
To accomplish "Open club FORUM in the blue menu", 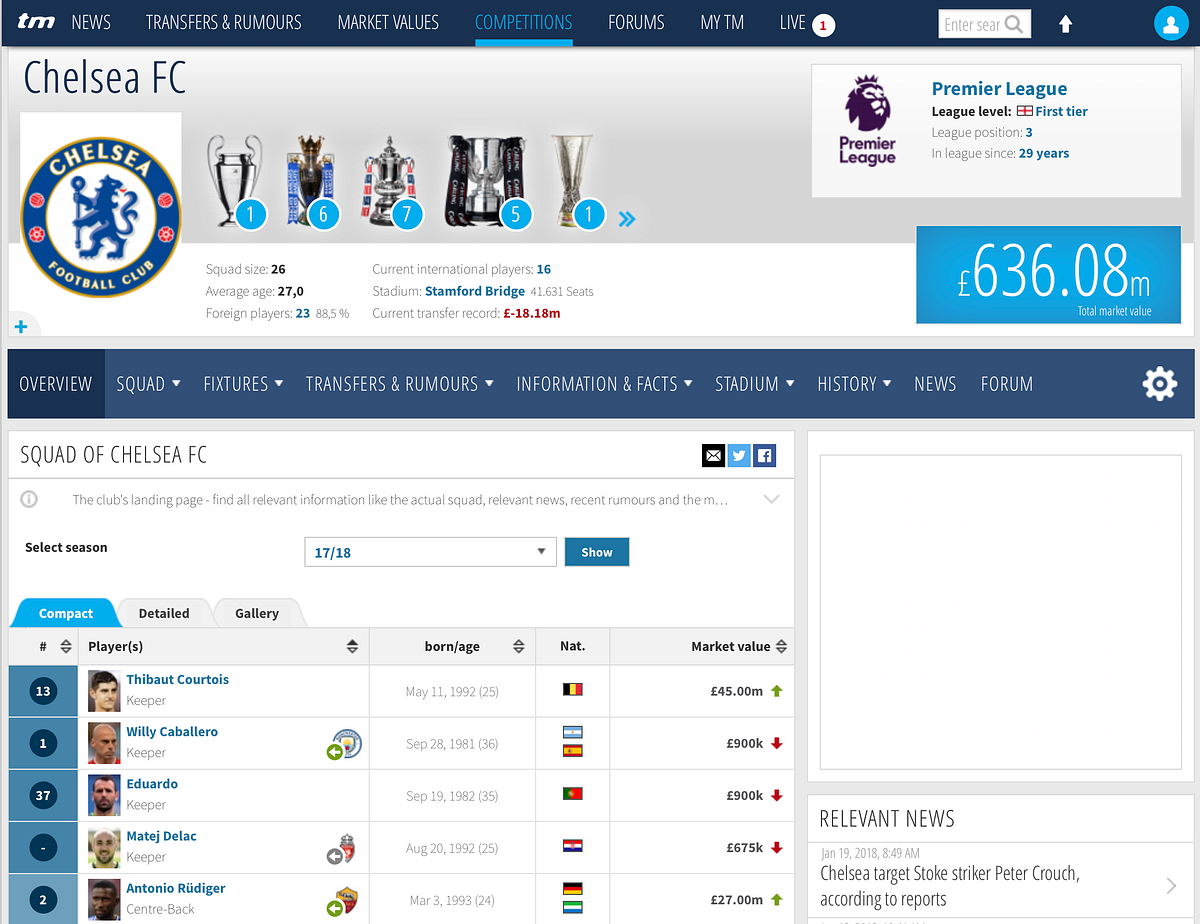I will (x=1007, y=384).
